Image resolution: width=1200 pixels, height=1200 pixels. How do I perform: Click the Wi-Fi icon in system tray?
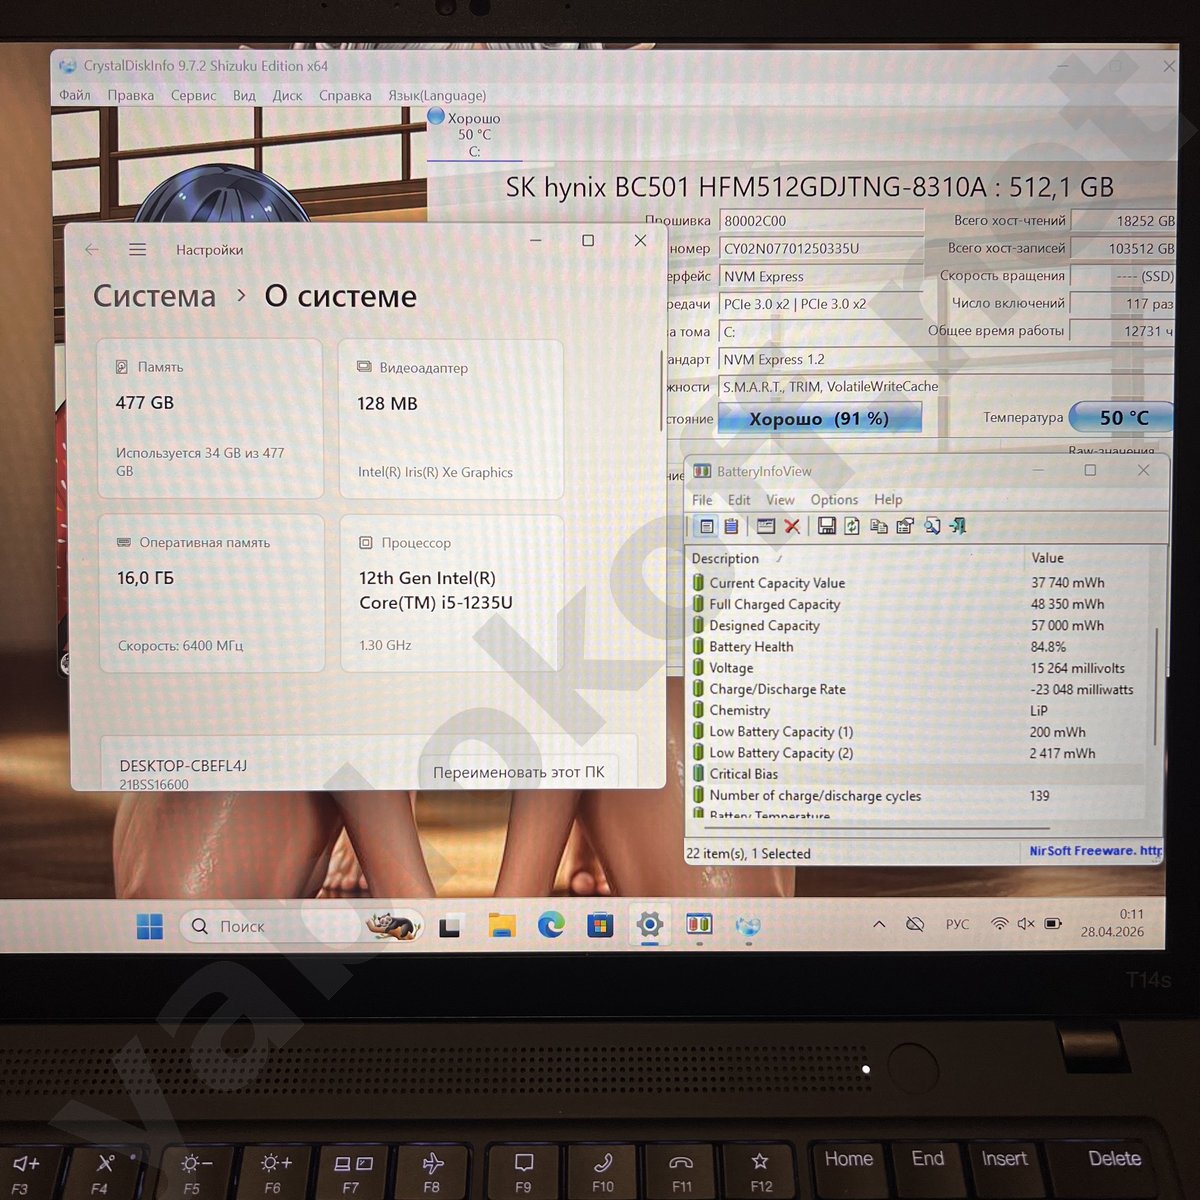(x=999, y=924)
